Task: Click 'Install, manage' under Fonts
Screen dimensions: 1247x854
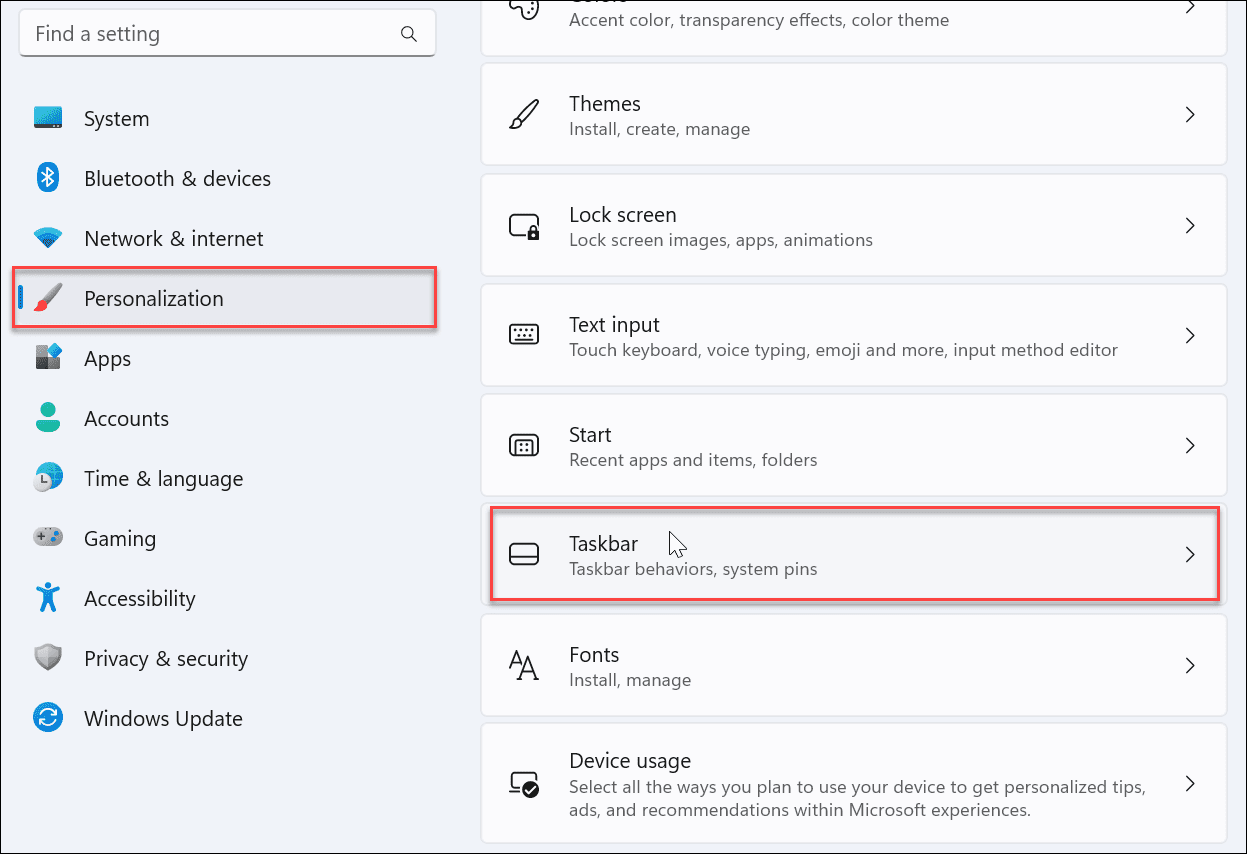Action: coord(630,680)
